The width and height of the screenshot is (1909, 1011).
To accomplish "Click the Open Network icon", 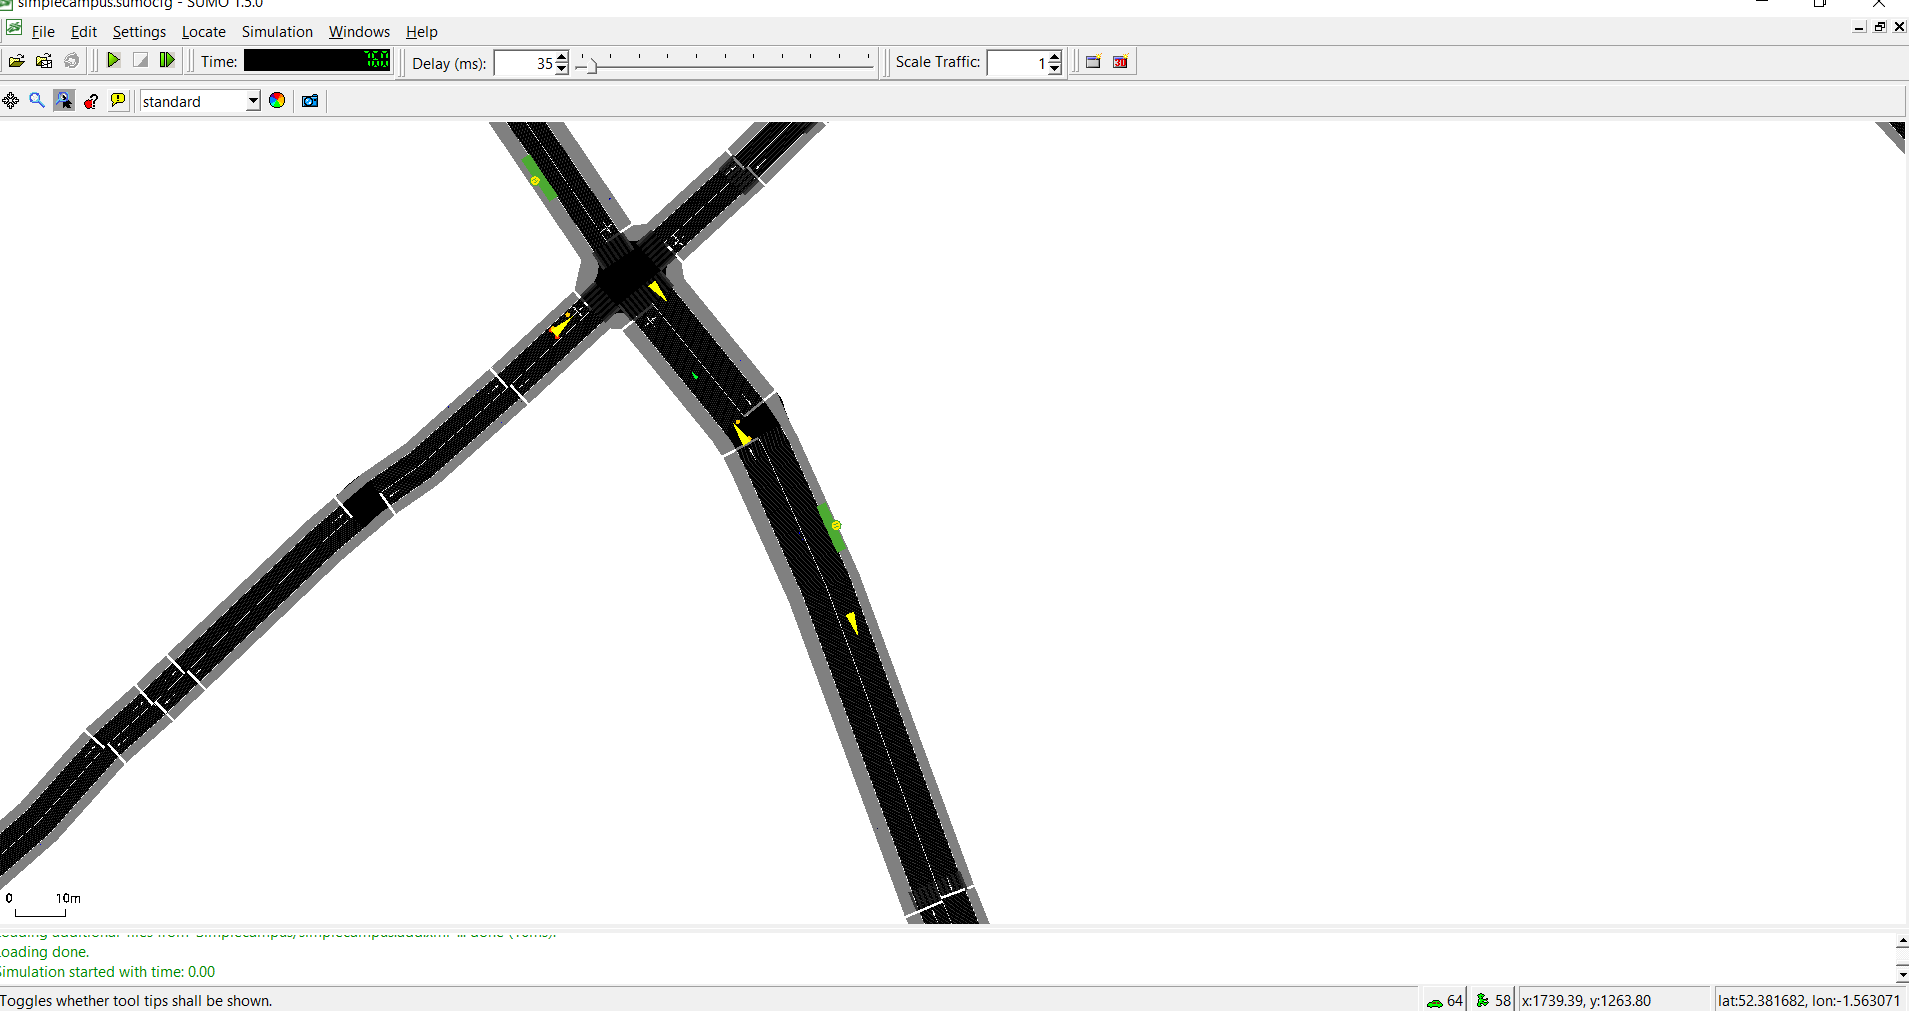I will coord(44,61).
